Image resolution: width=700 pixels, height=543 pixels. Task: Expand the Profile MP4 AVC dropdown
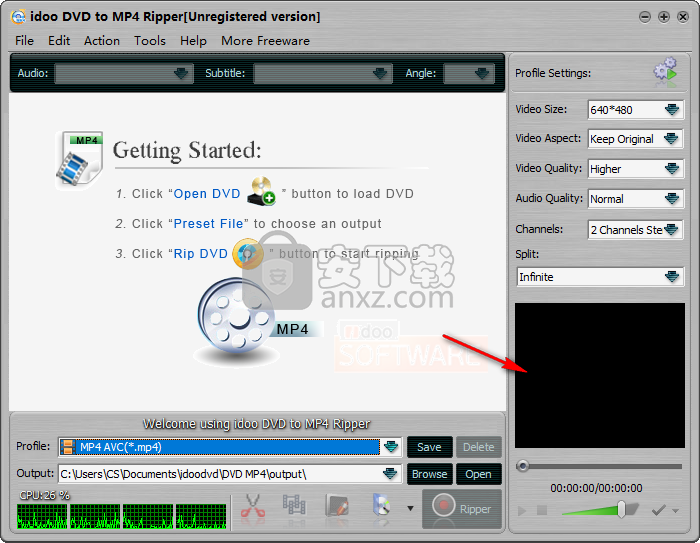391,447
